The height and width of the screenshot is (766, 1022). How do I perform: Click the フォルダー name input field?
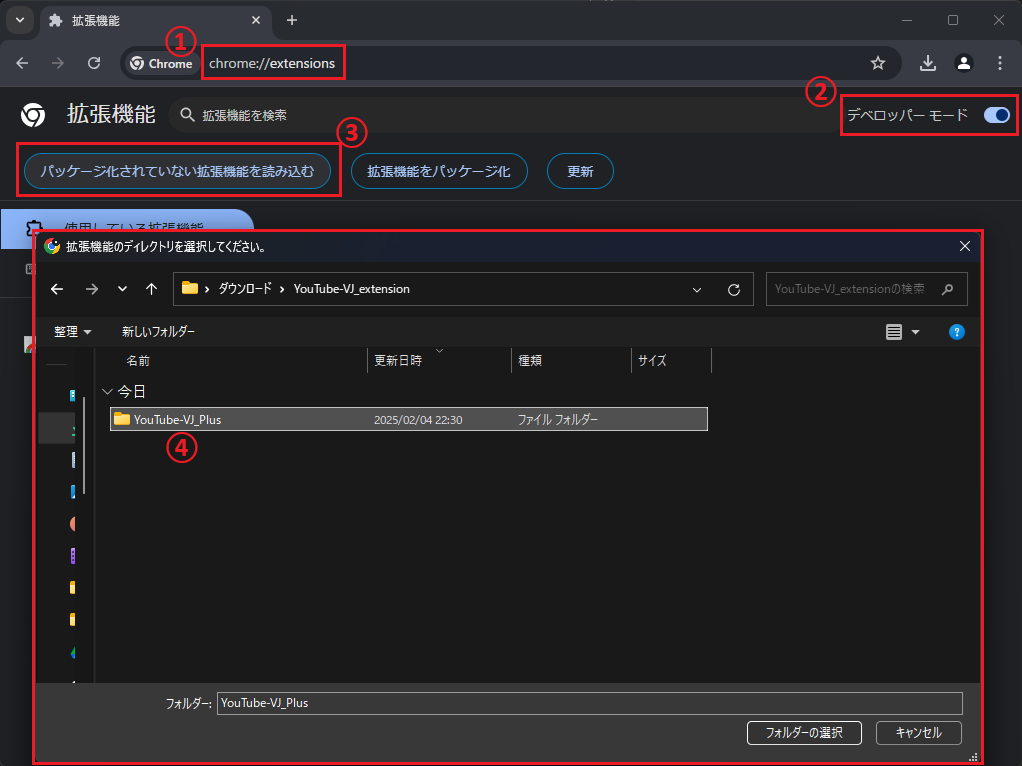(x=589, y=703)
